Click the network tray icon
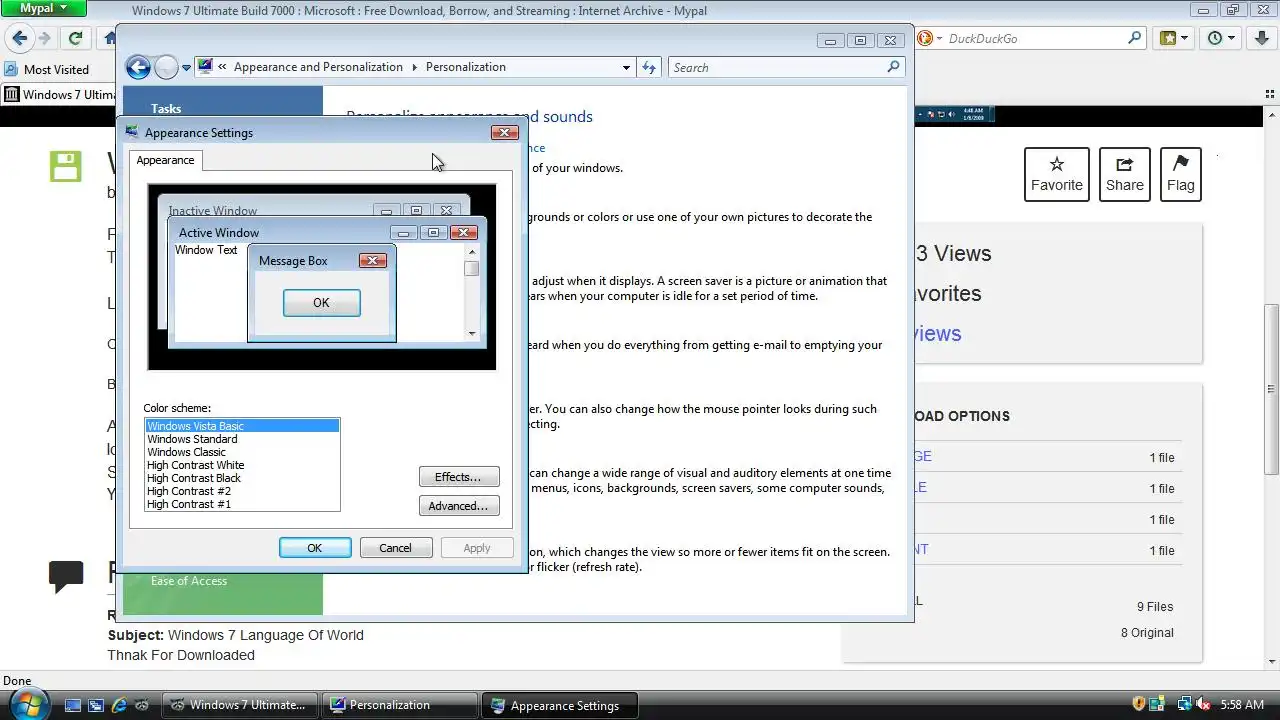This screenshot has width=1280, height=720. (1184, 705)
